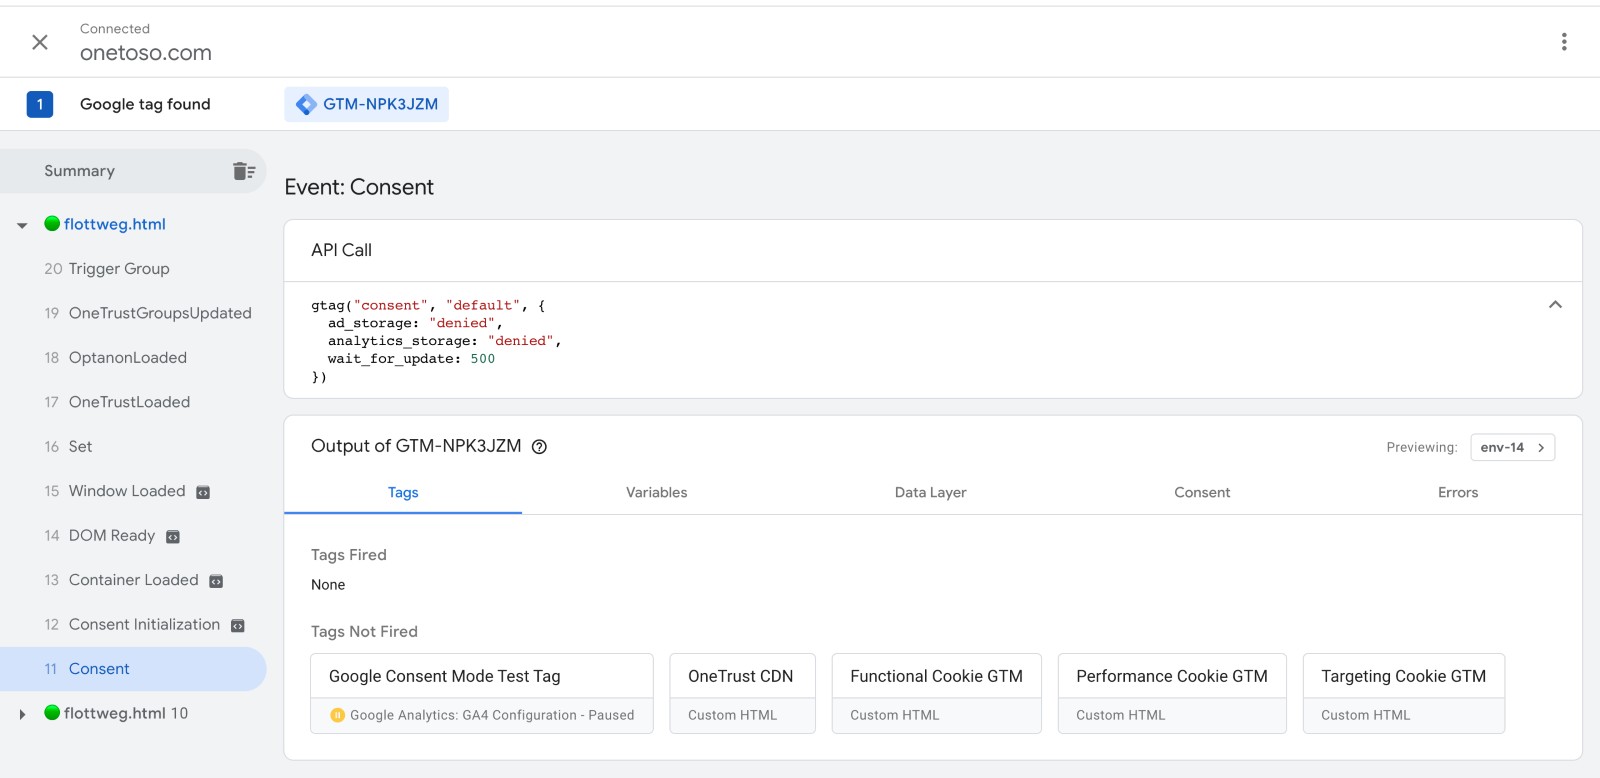Open the Errors tab
Image resolution: width=1600 pixels, height=778 pixels.
tap(1457, 492)
